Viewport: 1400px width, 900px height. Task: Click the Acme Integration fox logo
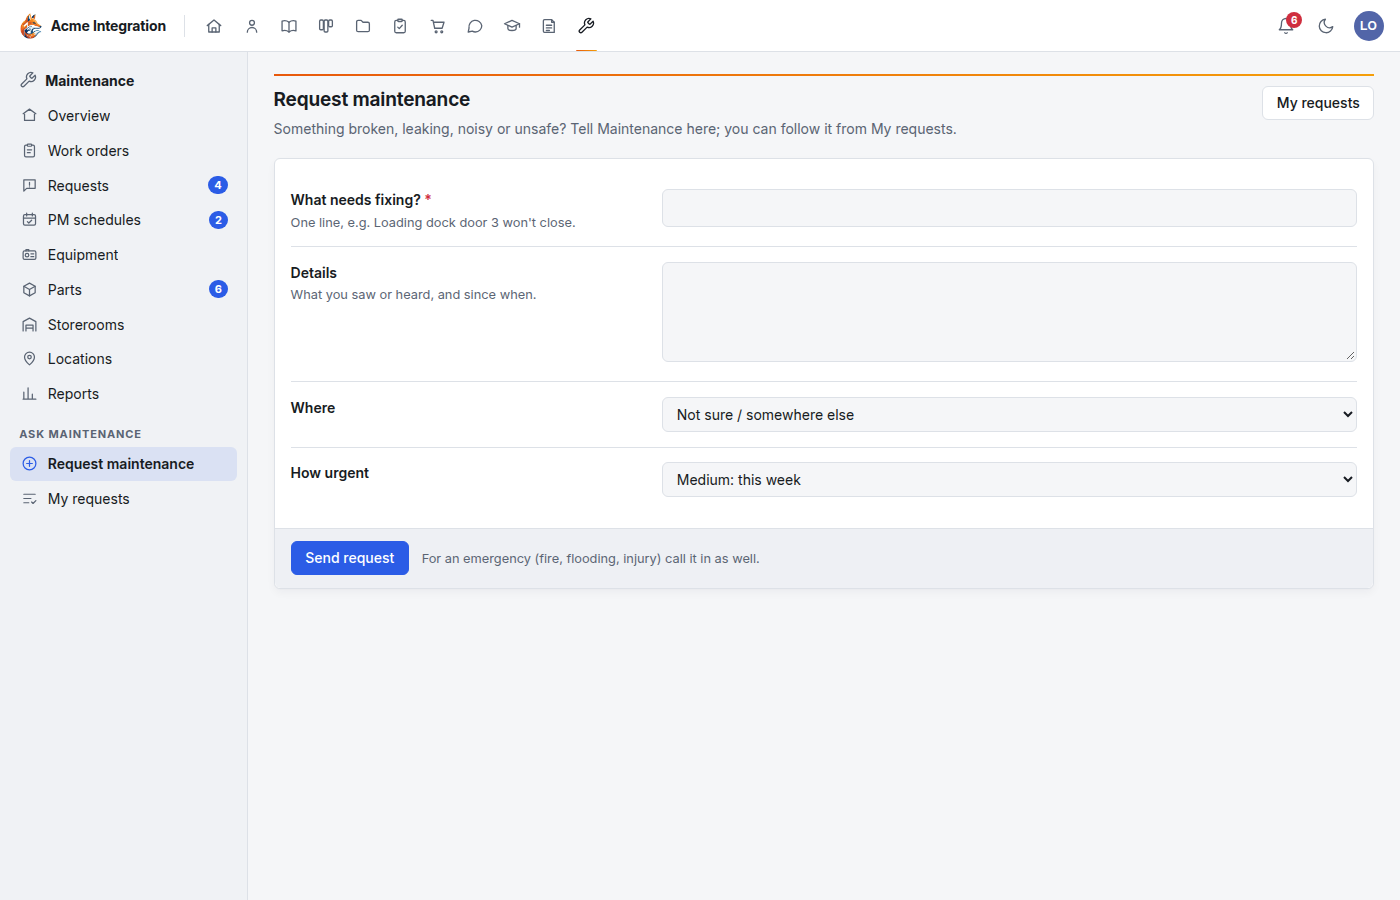(x=31, y=26)
